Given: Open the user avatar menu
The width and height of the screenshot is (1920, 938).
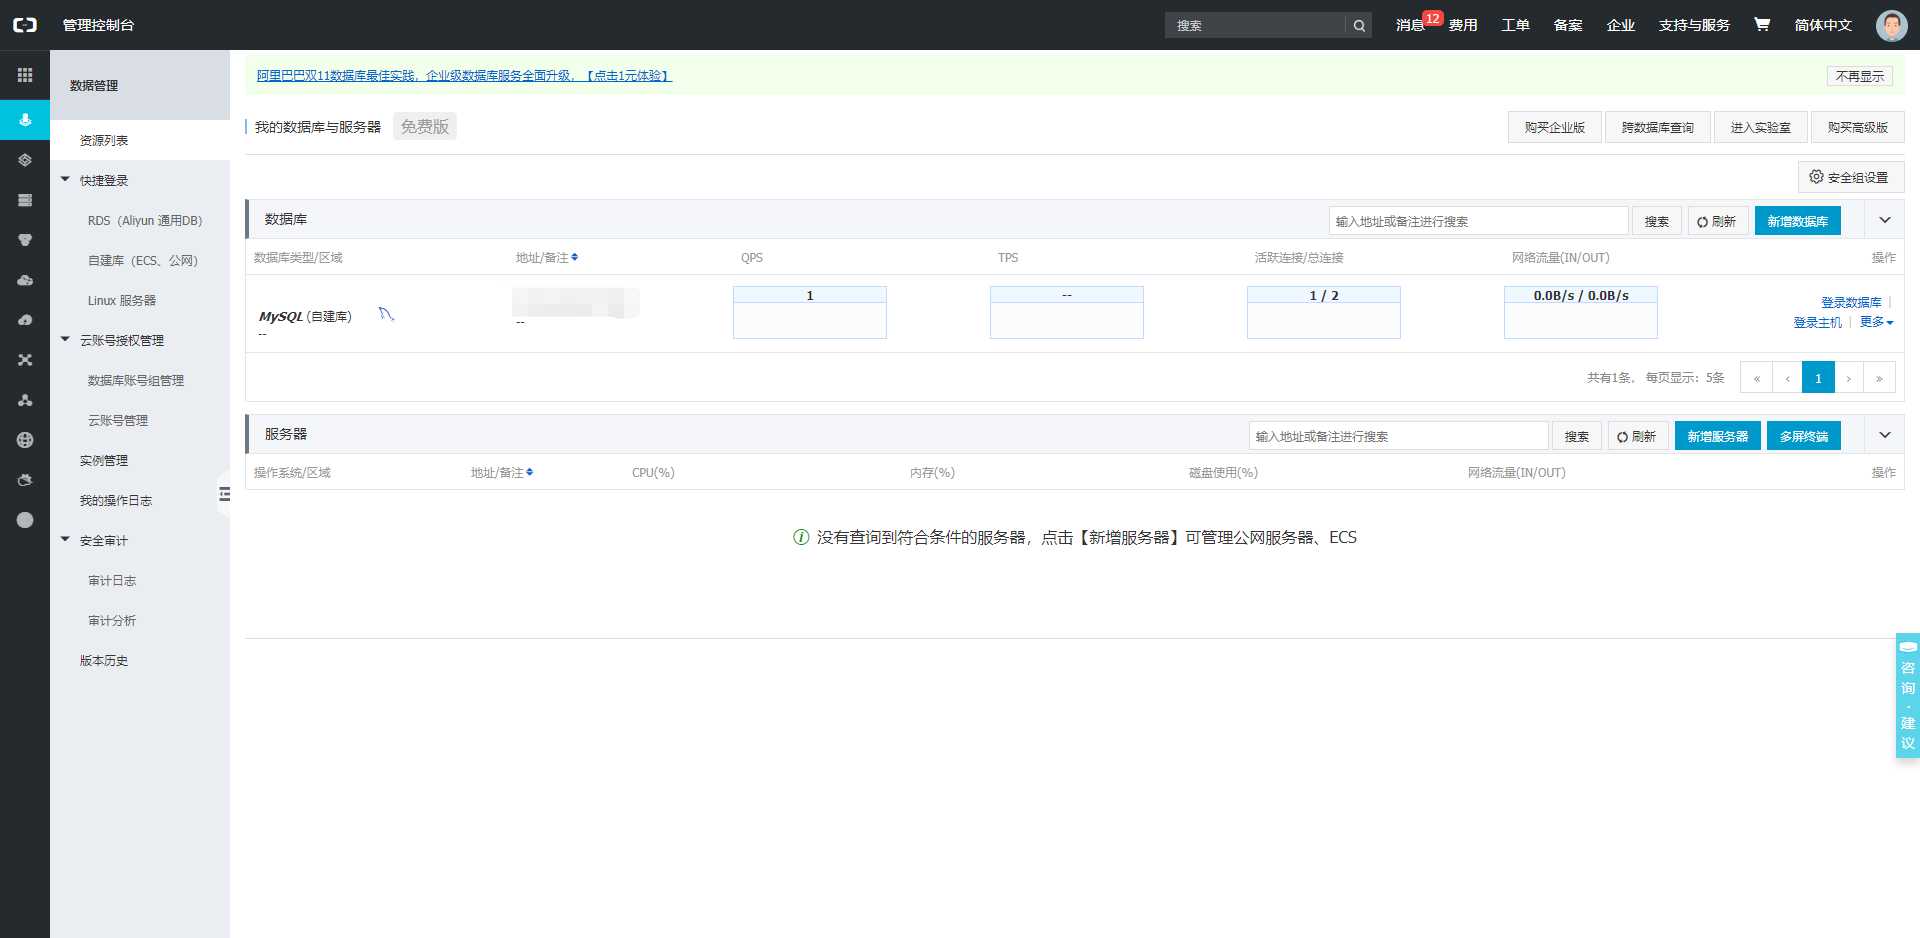Looking at the screenshot, I should tap(1891, 25).
